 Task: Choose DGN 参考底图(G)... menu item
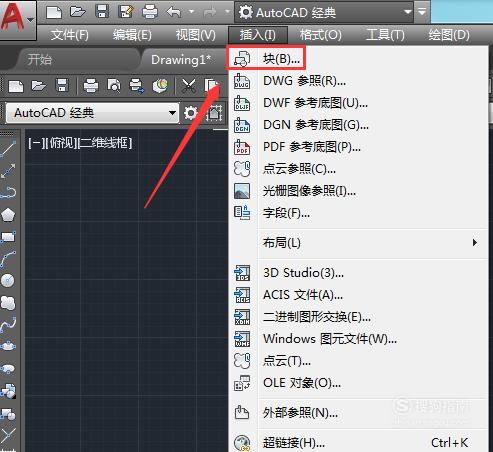[x=358, y=125]
